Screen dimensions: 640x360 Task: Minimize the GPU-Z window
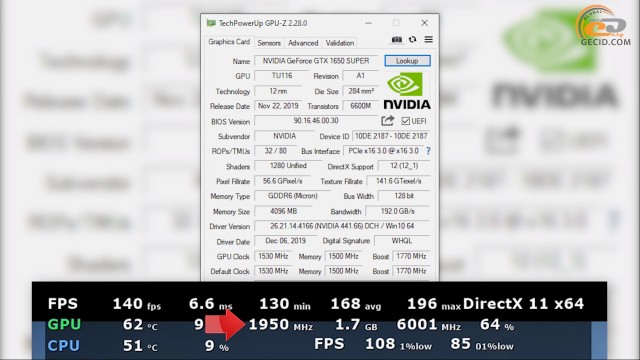pyautogui.click(x=369, y=23)
